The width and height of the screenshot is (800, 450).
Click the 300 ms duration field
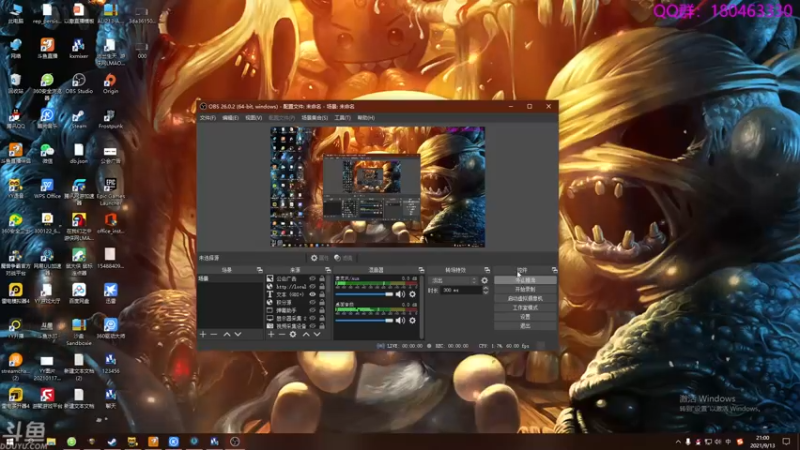click(x=461, y=290)
